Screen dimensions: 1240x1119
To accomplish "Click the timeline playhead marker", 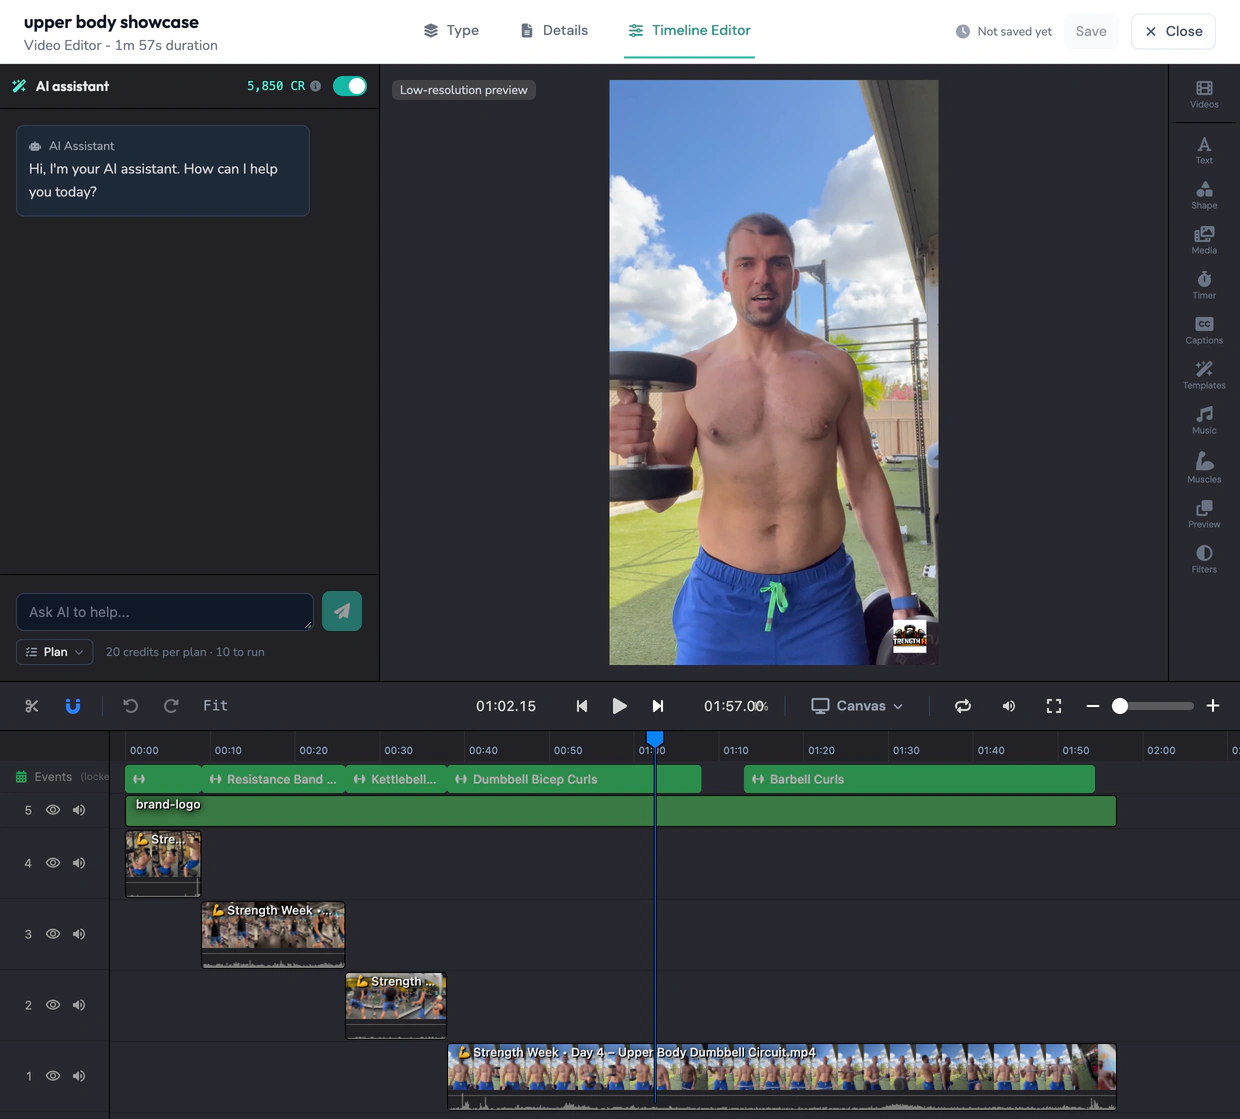I will coord(655,739).
